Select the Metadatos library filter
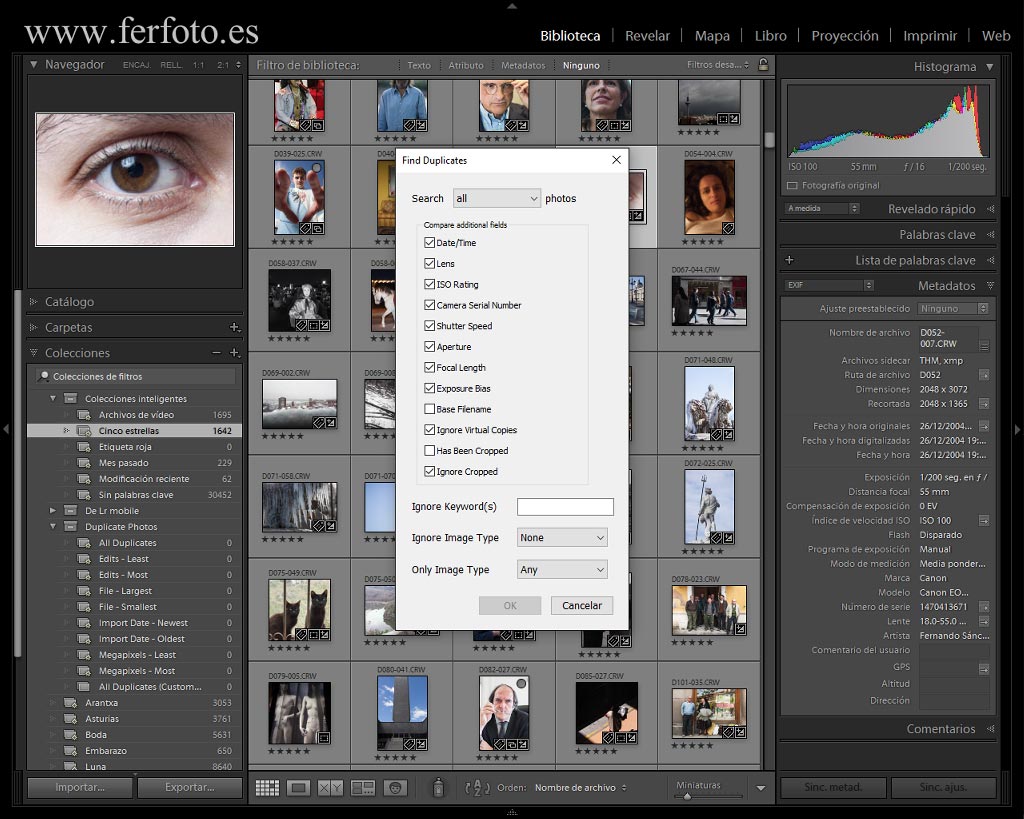 tap(522, 65)
